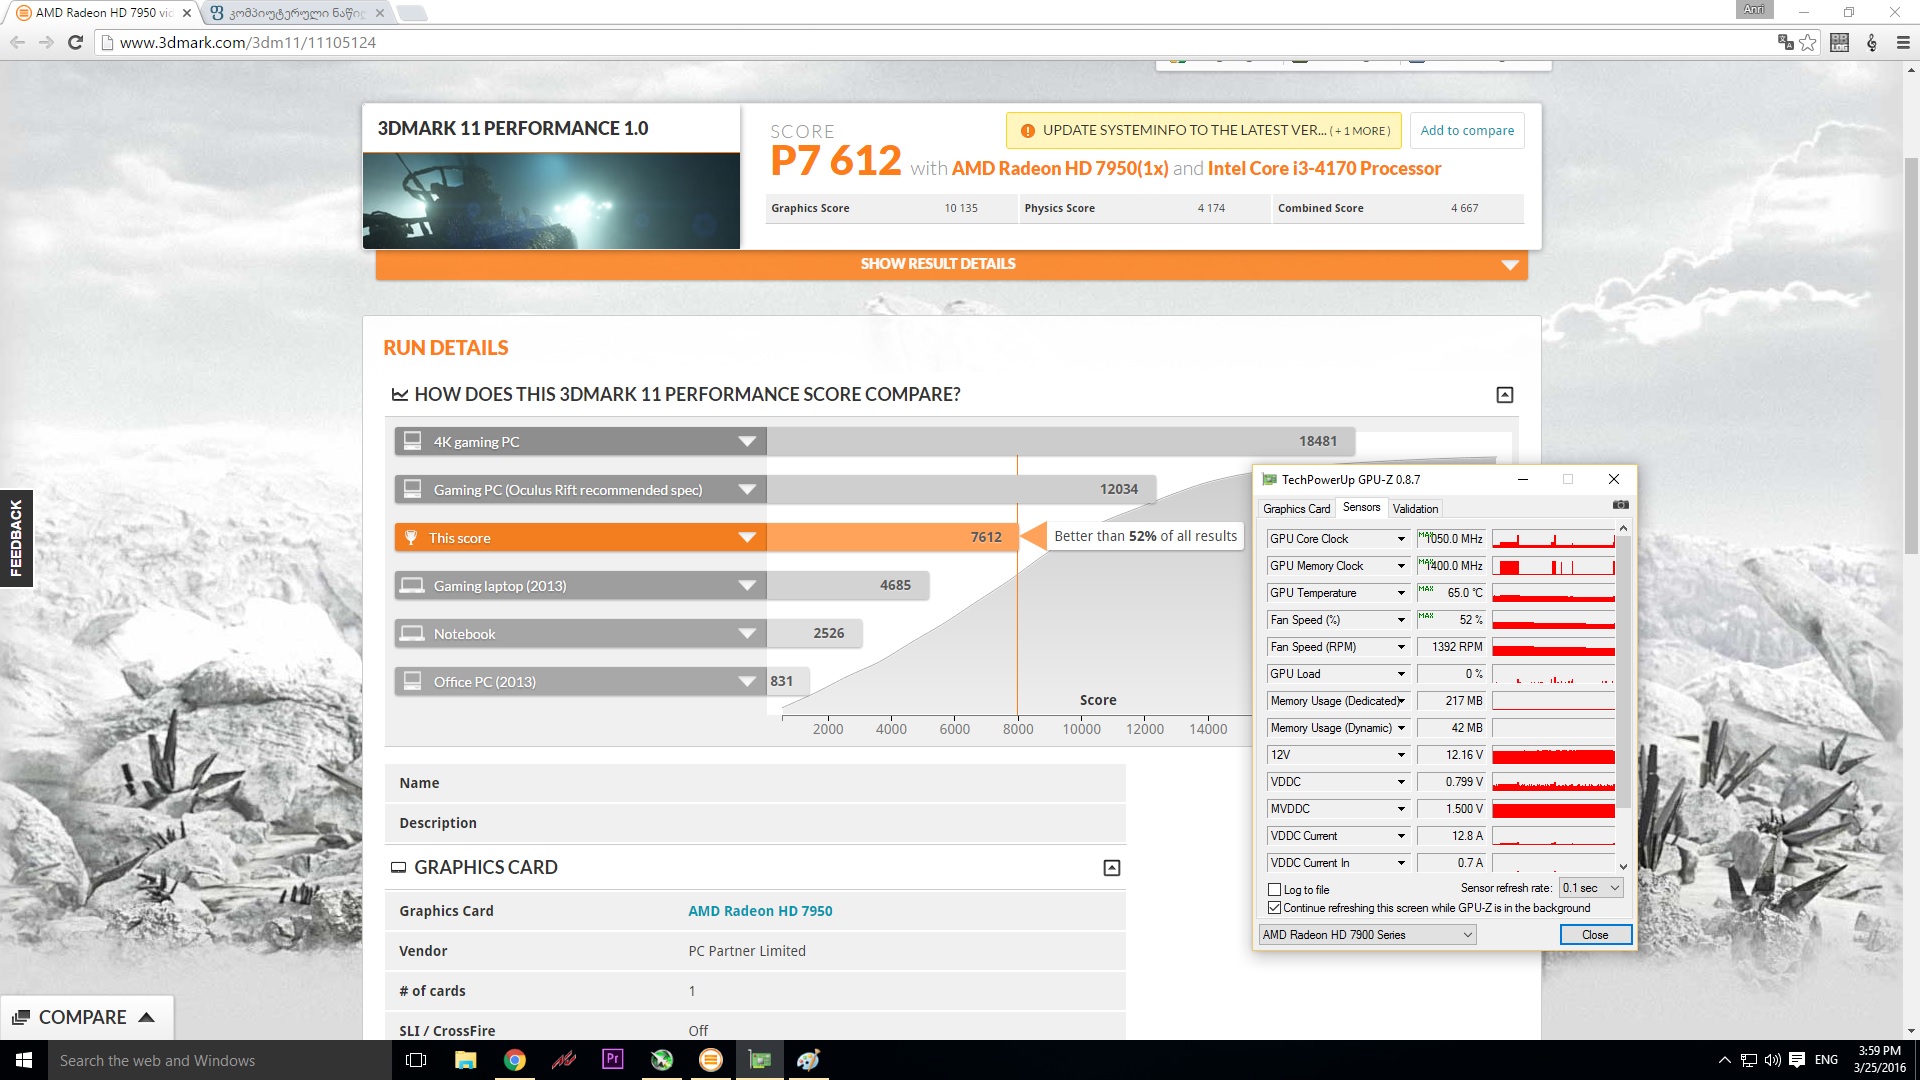Click the GPU-Z screenshot camera icon
The width and height of the screenshot is (1920, 1080).
1620,505
